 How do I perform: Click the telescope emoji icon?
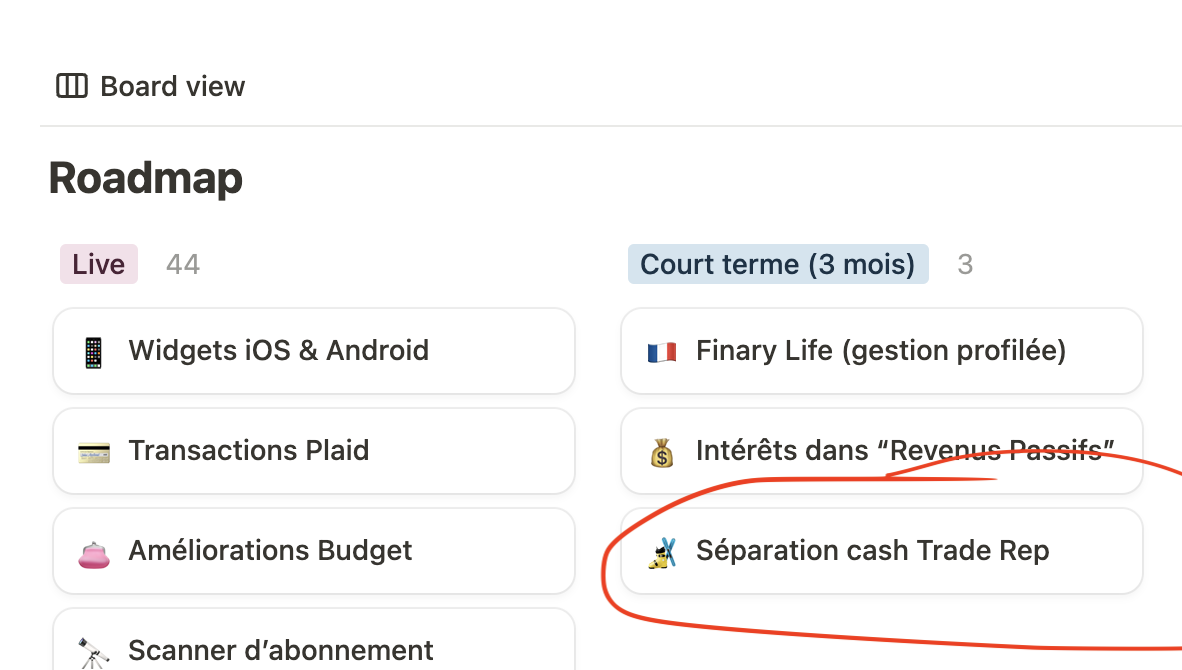coord(93,652)
